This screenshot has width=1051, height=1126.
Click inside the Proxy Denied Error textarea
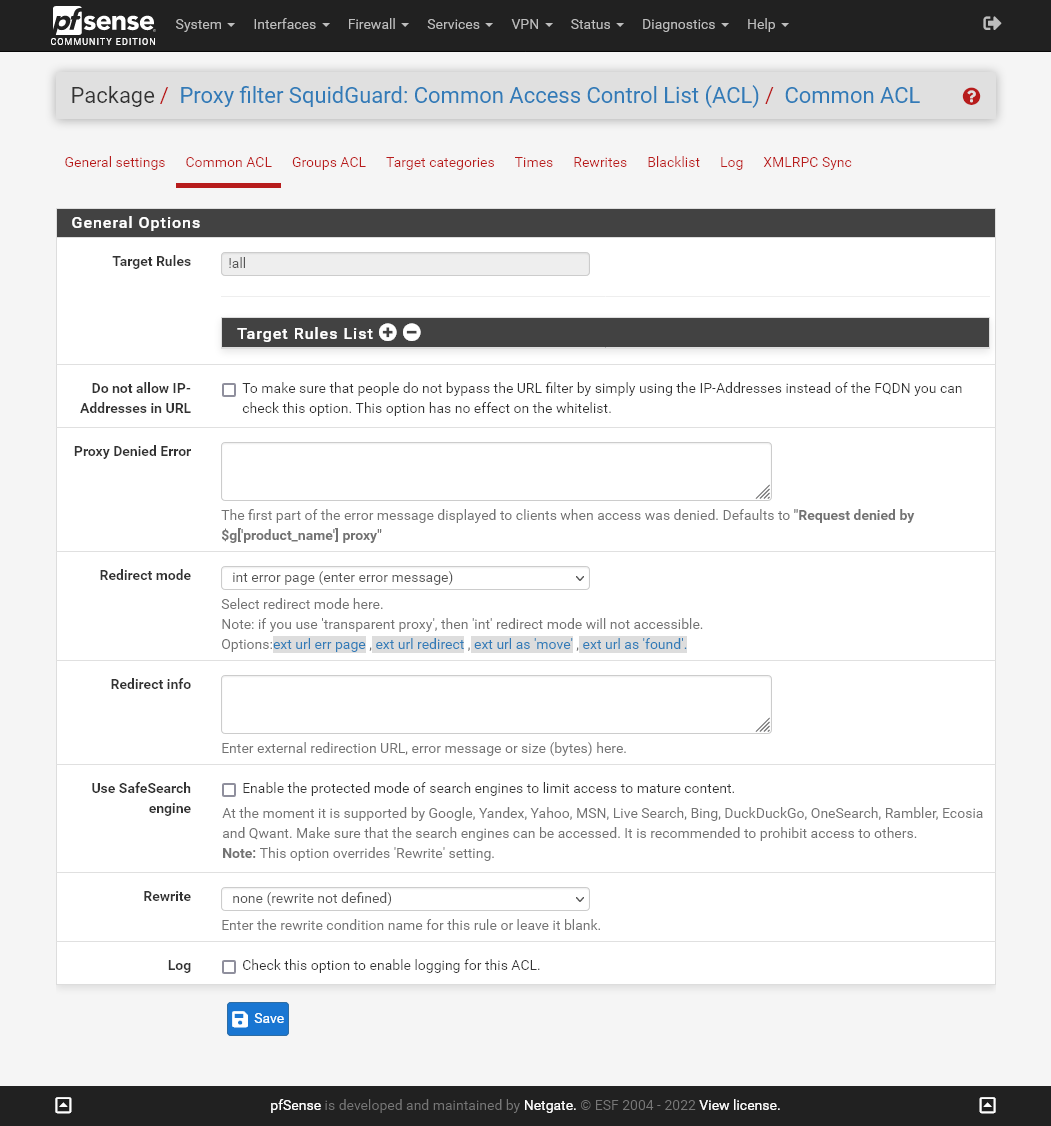(495, 471)
